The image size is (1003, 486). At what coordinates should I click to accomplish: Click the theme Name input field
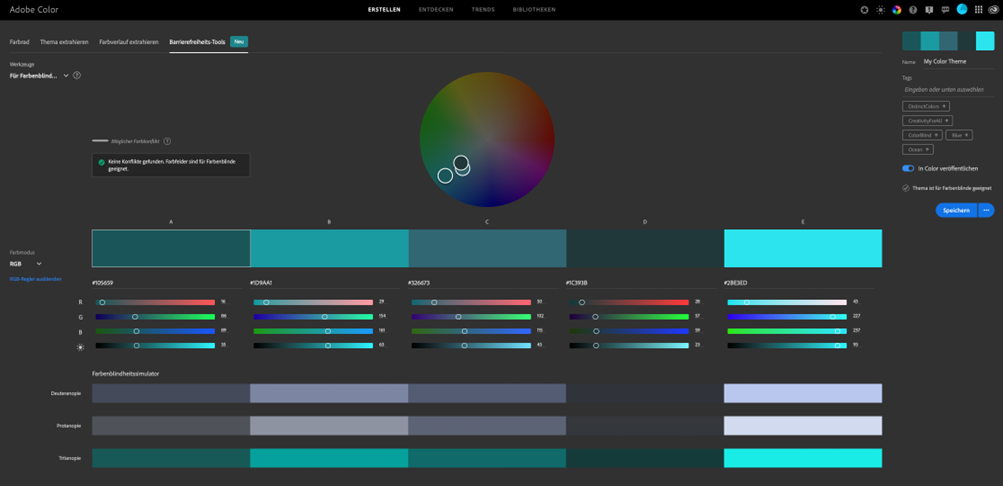(958, 61)
